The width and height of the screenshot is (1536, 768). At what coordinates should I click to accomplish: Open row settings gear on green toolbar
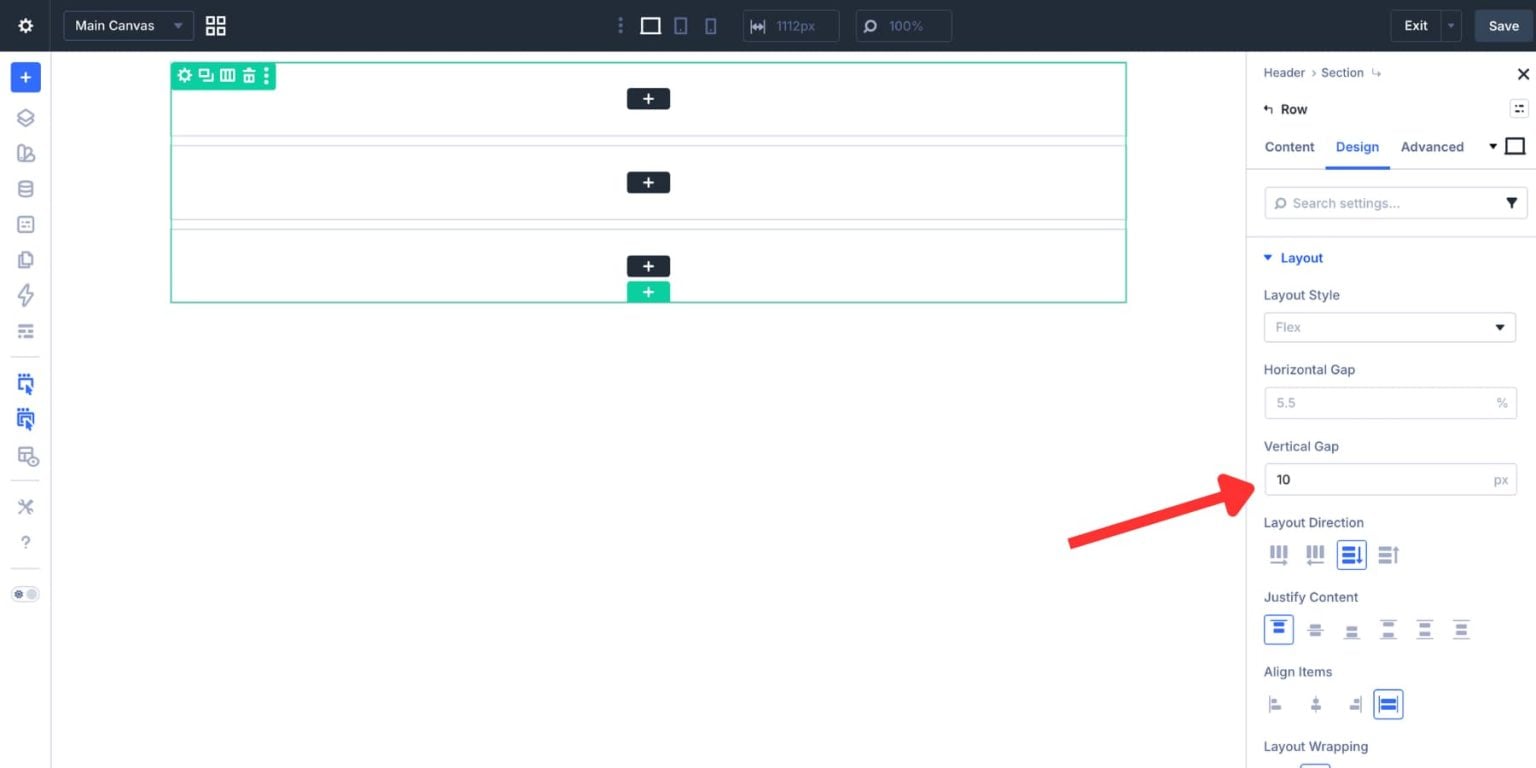[x=184, y=75]
